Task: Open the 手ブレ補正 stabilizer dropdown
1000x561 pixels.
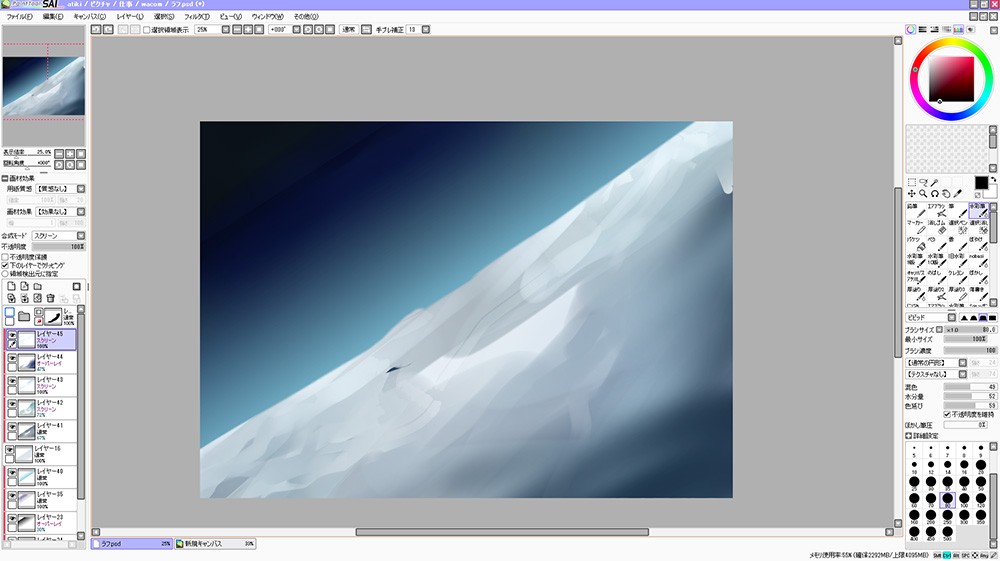Action: [x=426, y=29]
